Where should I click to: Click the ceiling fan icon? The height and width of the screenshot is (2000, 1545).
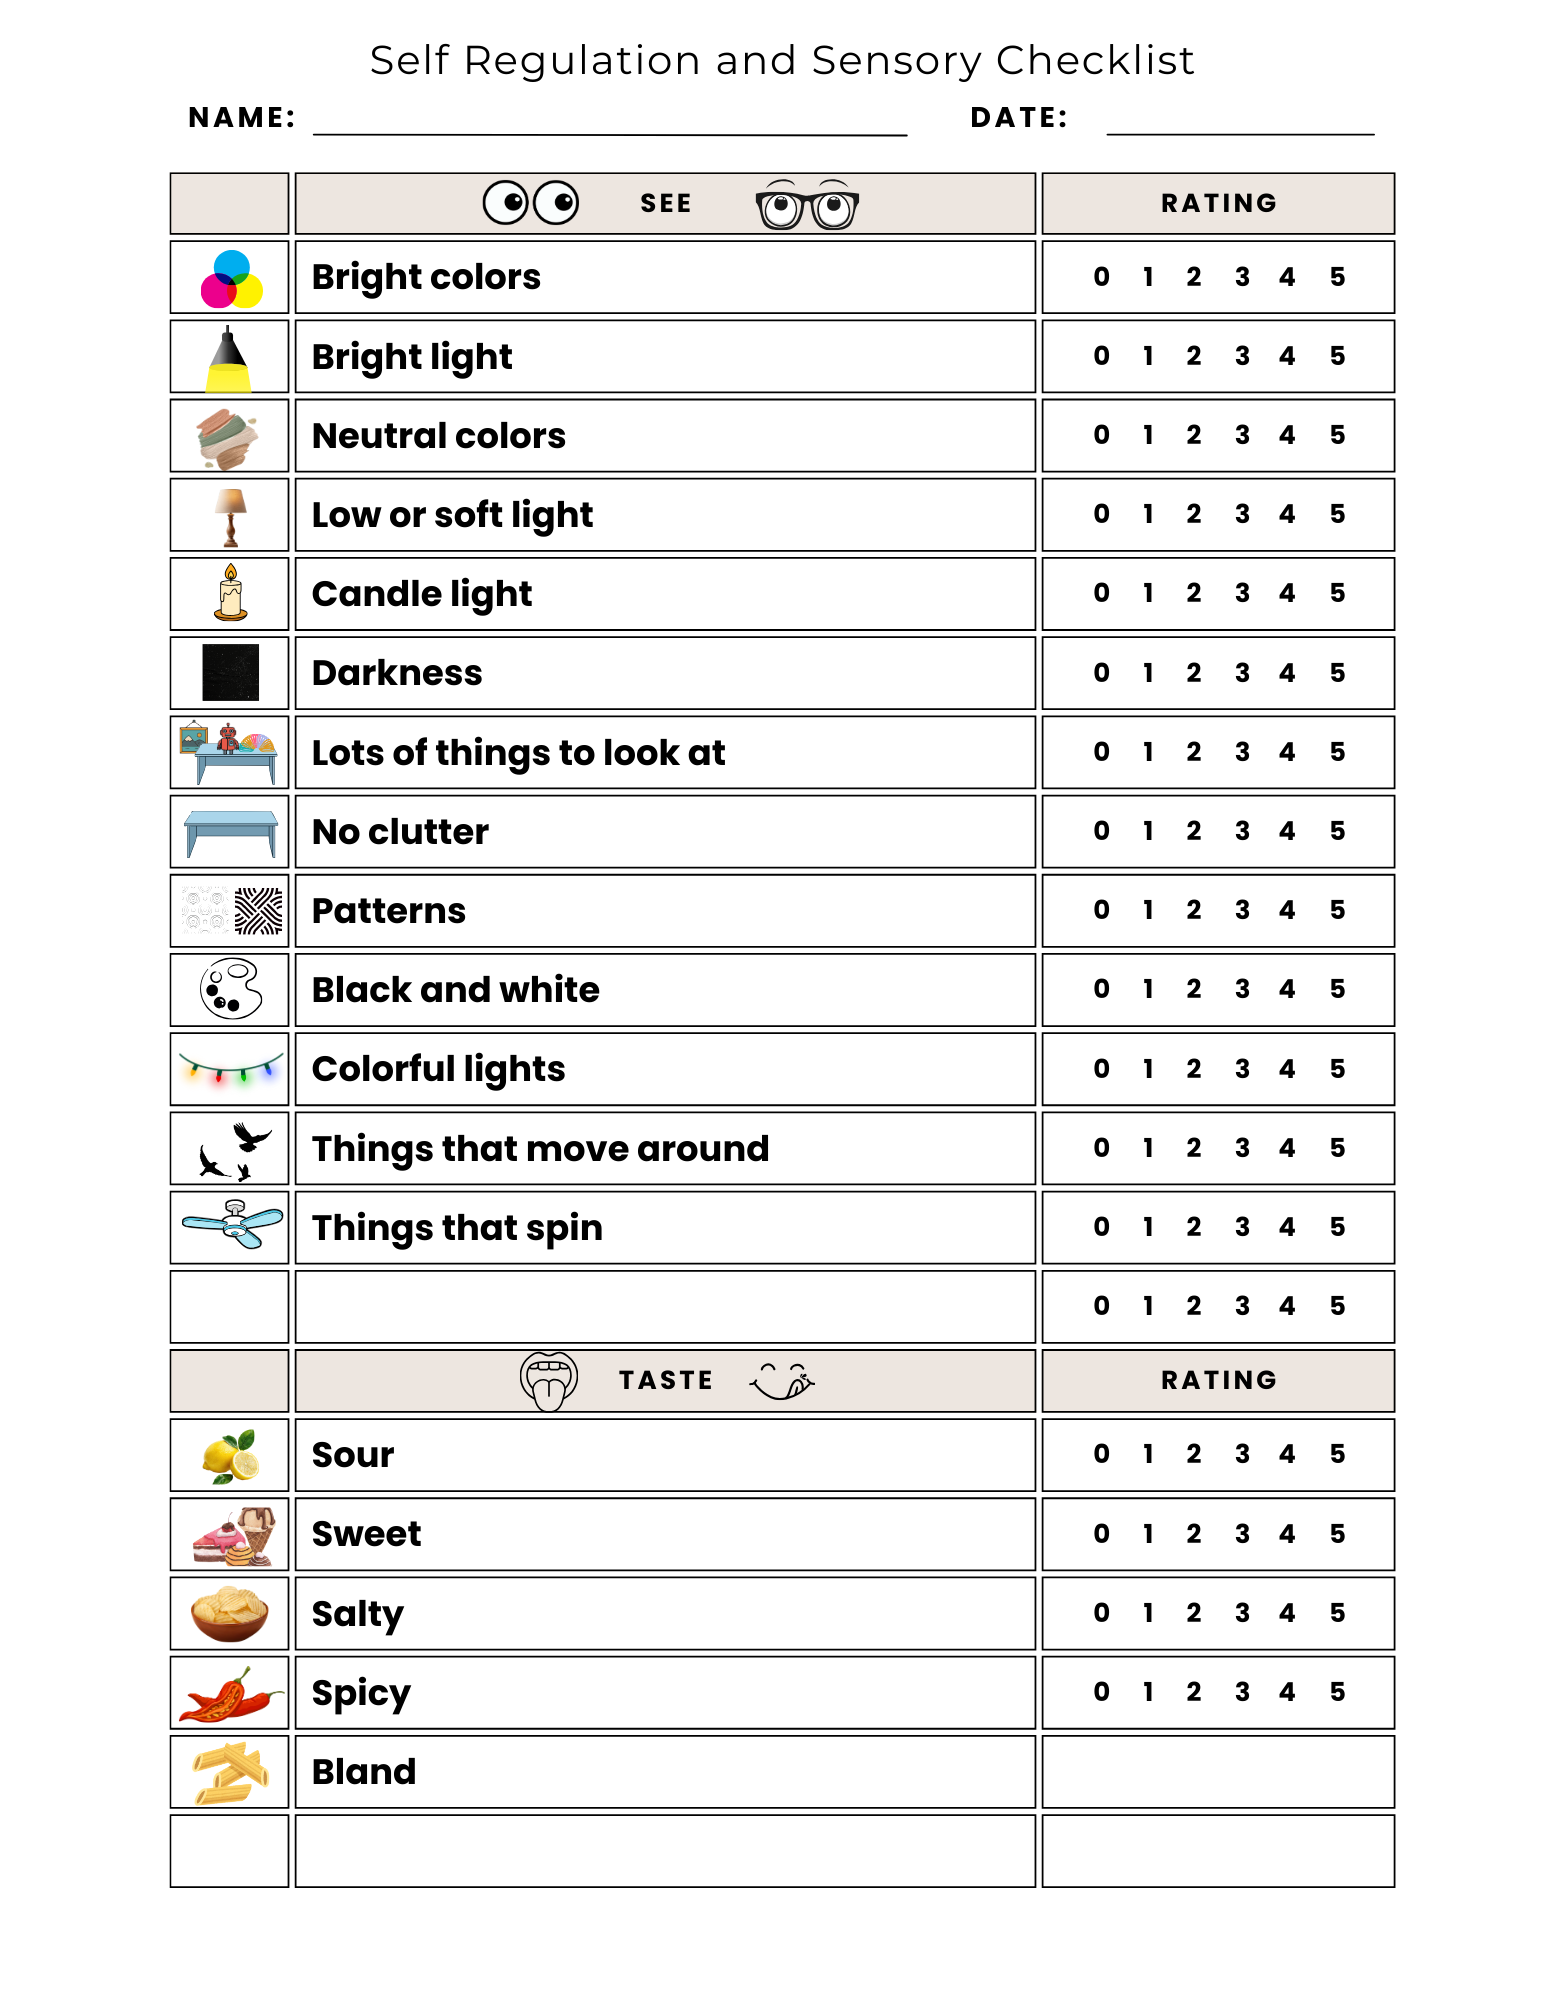tap(232, 1225)
